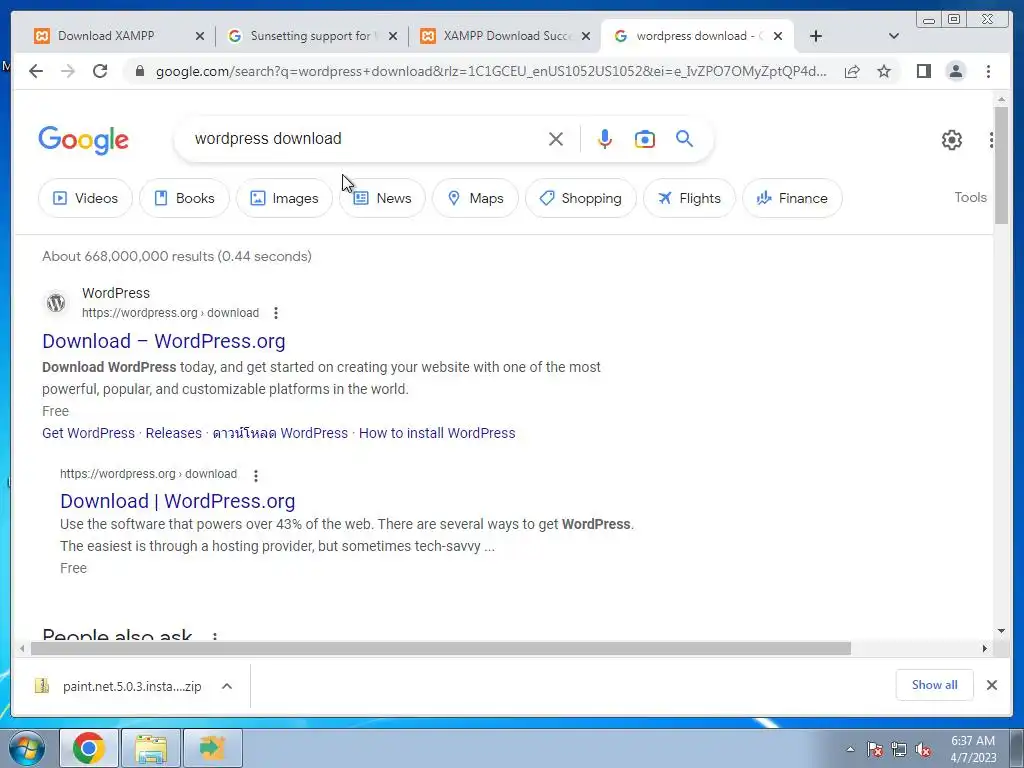Screen dimensions: 1024x768
Task: Filter results by Finance
Action: pyautogui.click(x=792, y=198)
